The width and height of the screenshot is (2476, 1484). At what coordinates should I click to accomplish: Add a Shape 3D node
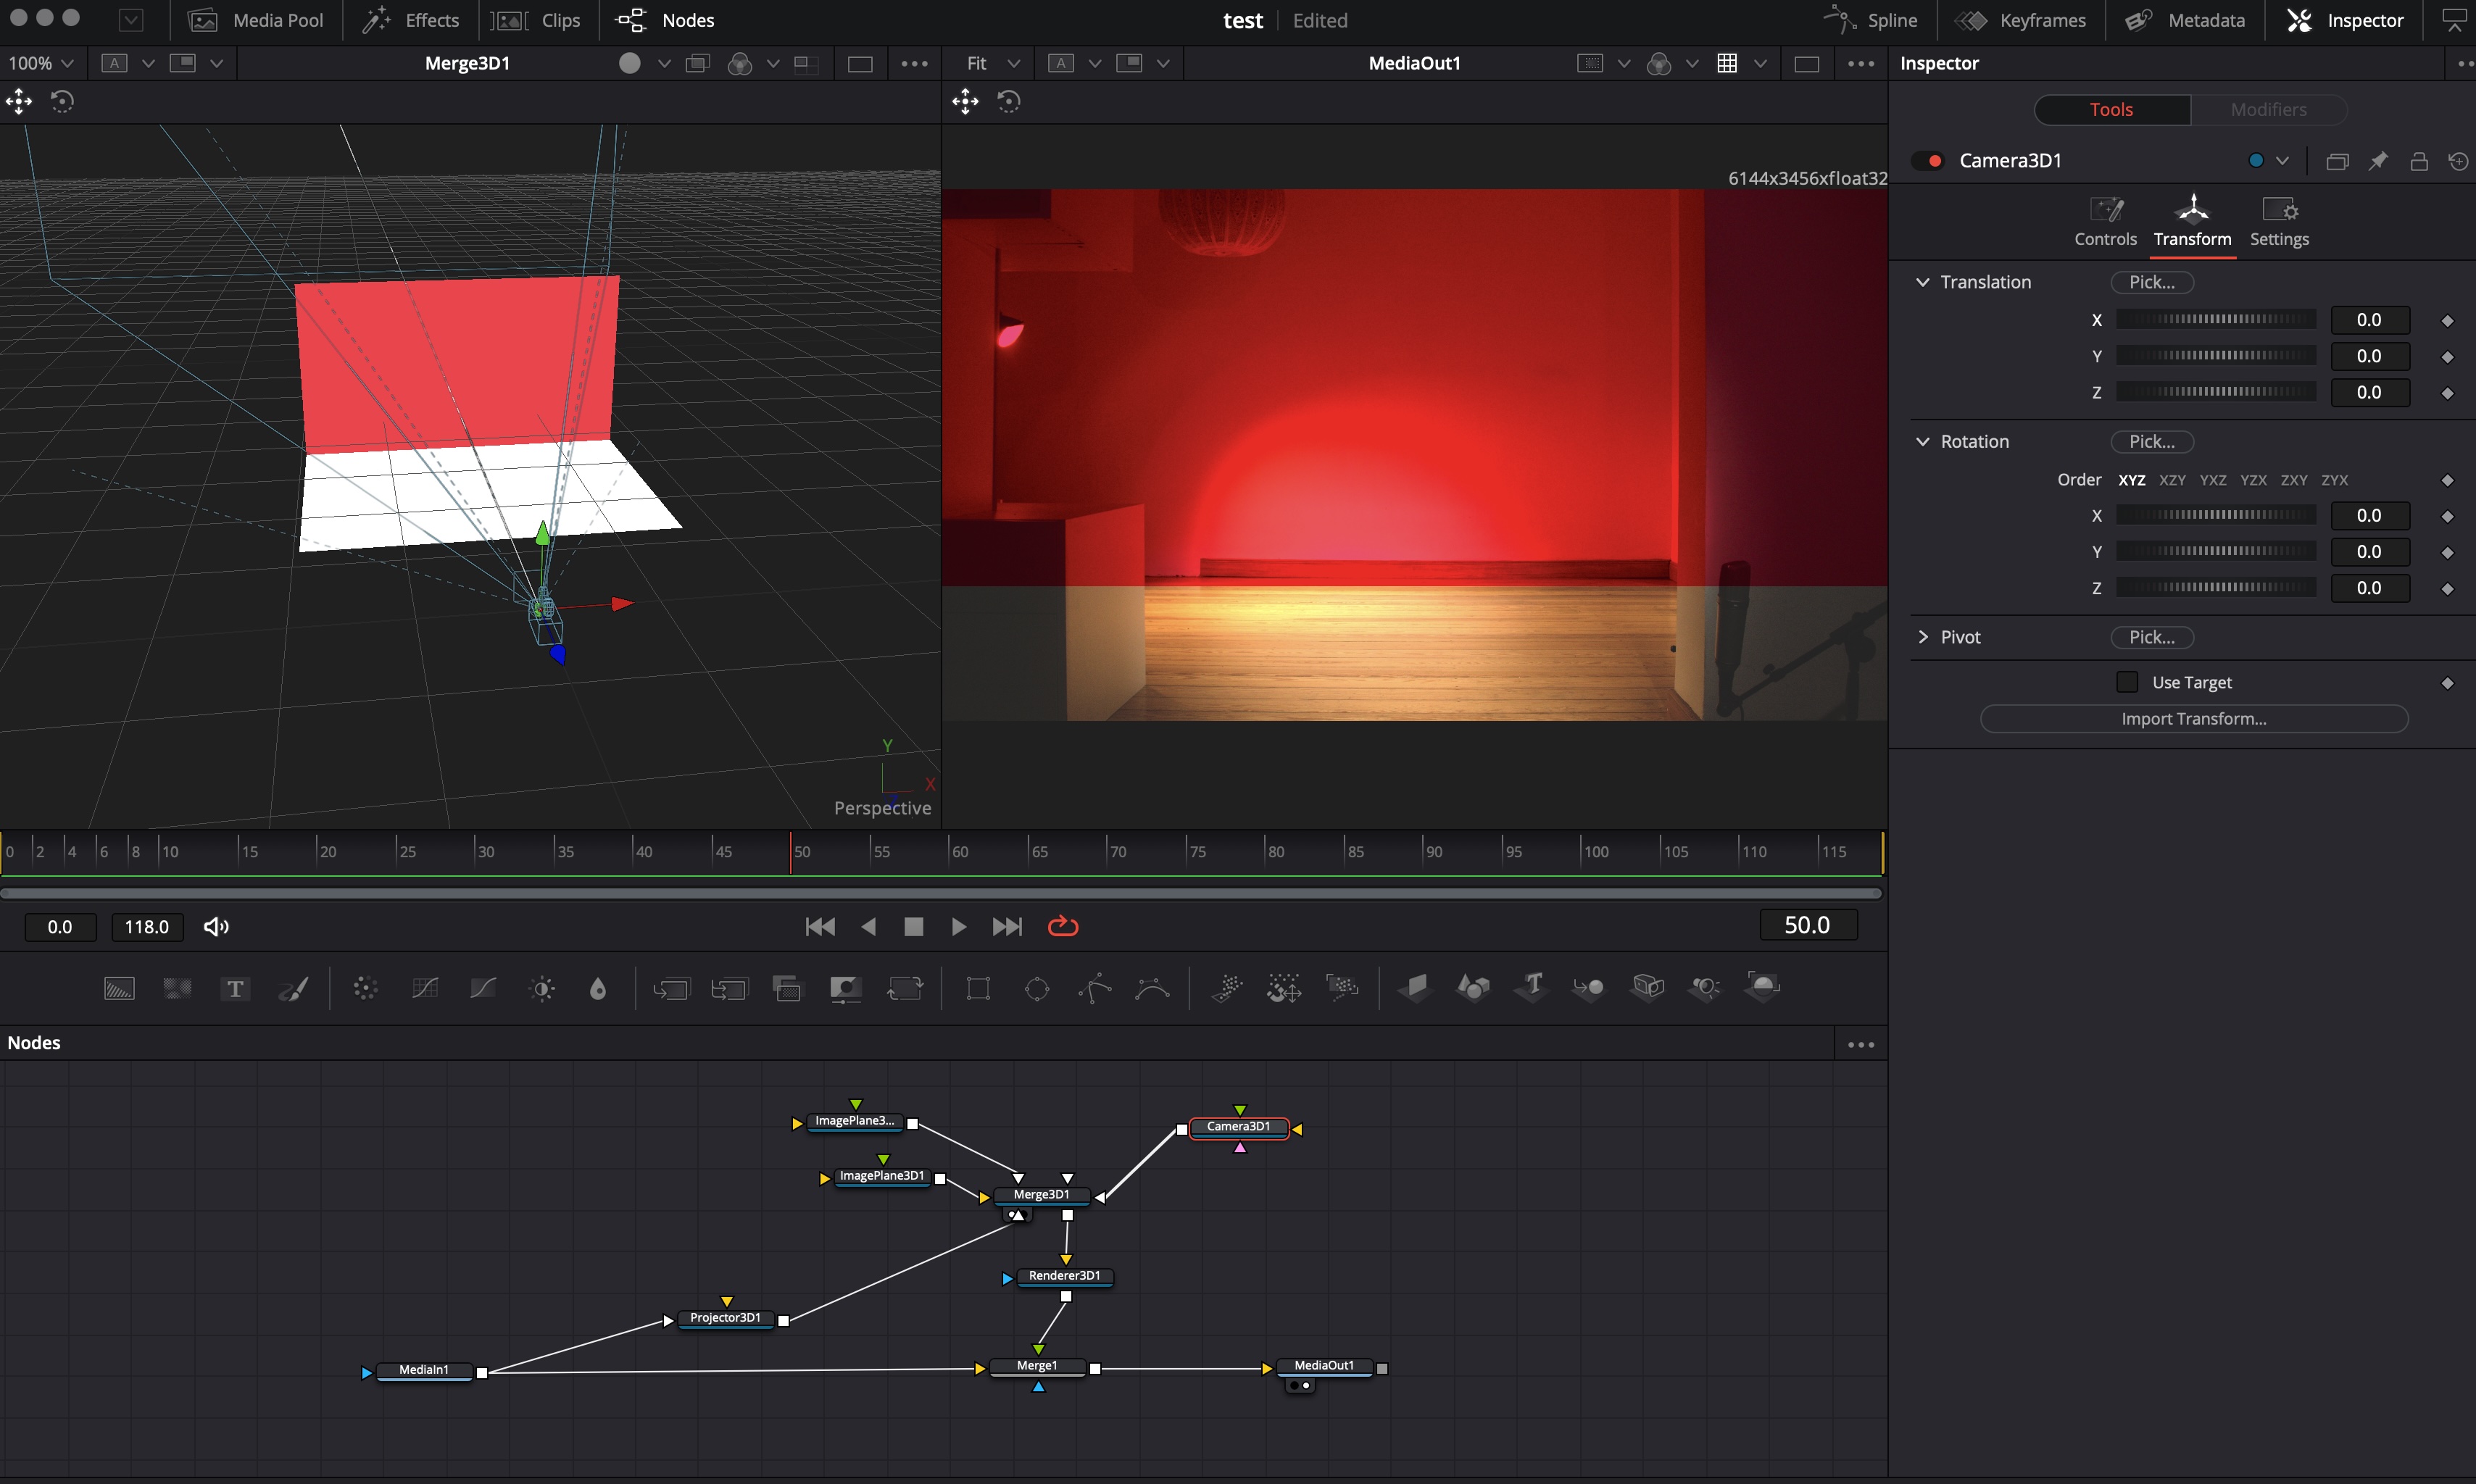coord(1473,989)
